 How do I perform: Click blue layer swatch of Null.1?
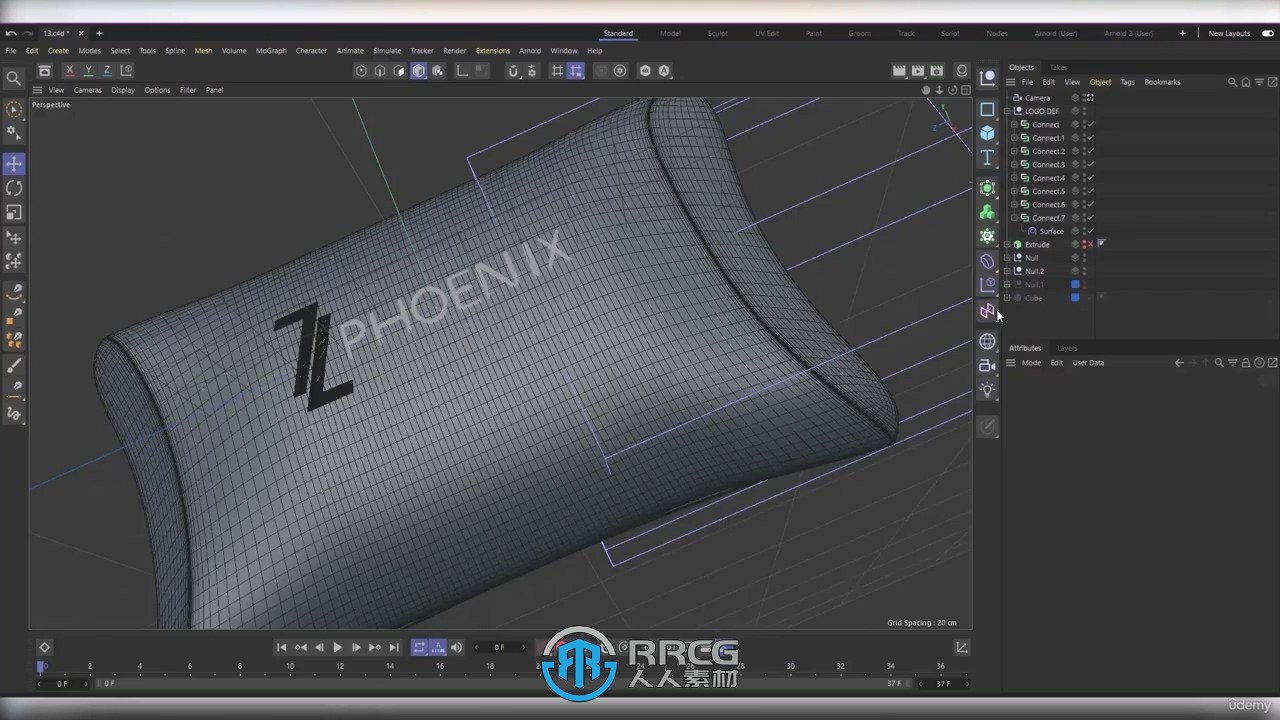pos(1075,284)
